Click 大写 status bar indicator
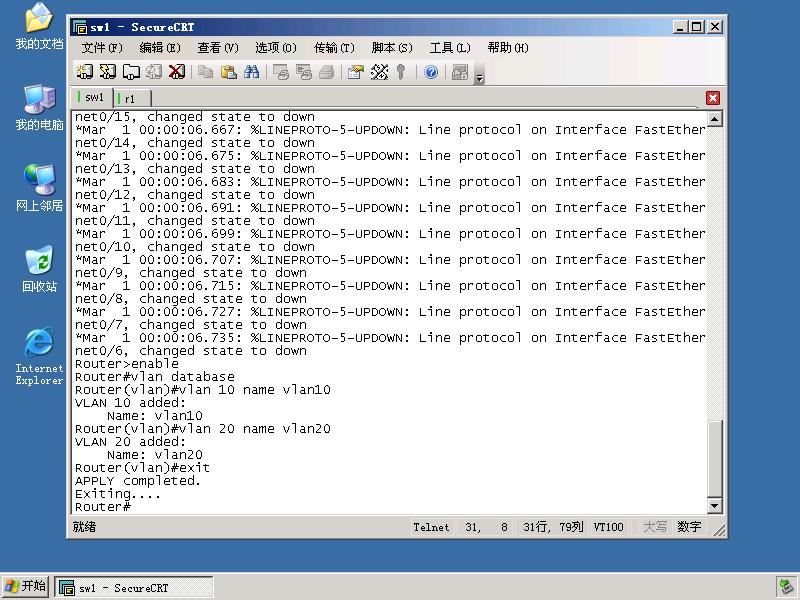 pos(655,527)
